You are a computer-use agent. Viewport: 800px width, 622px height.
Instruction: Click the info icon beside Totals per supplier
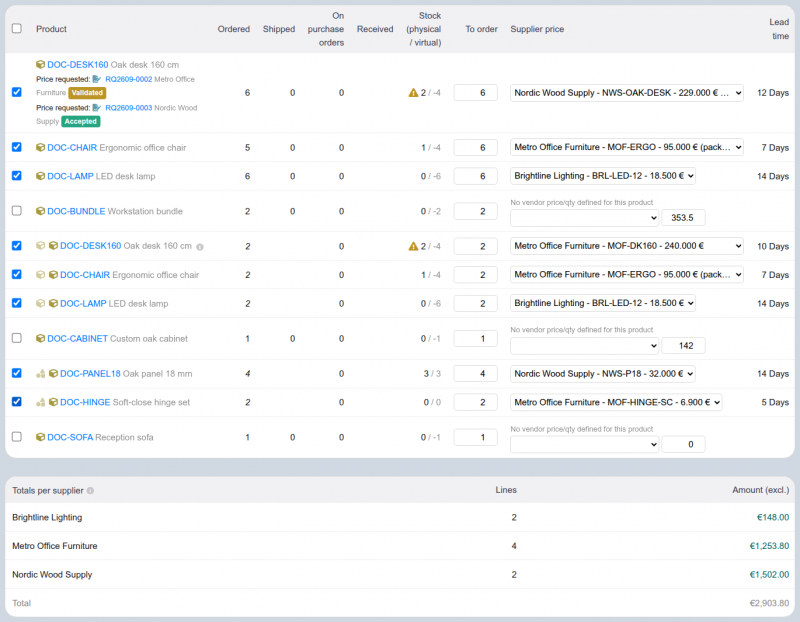coord(90,491)
